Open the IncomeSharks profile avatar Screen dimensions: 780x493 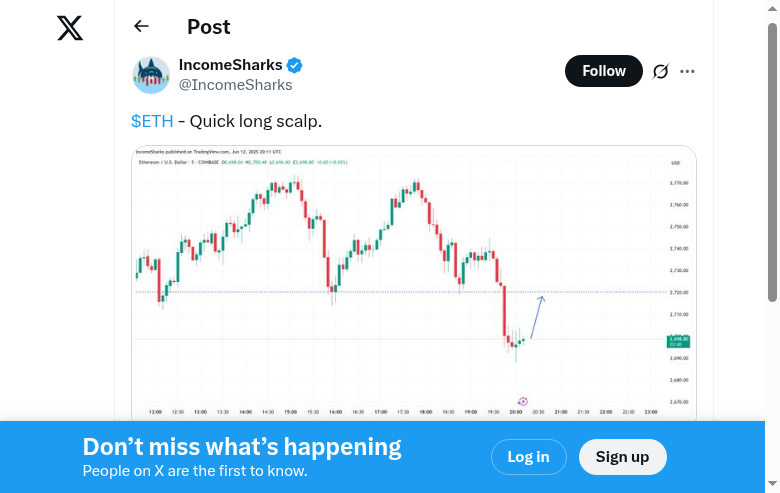pyautogui.click(x=151, y=75)
